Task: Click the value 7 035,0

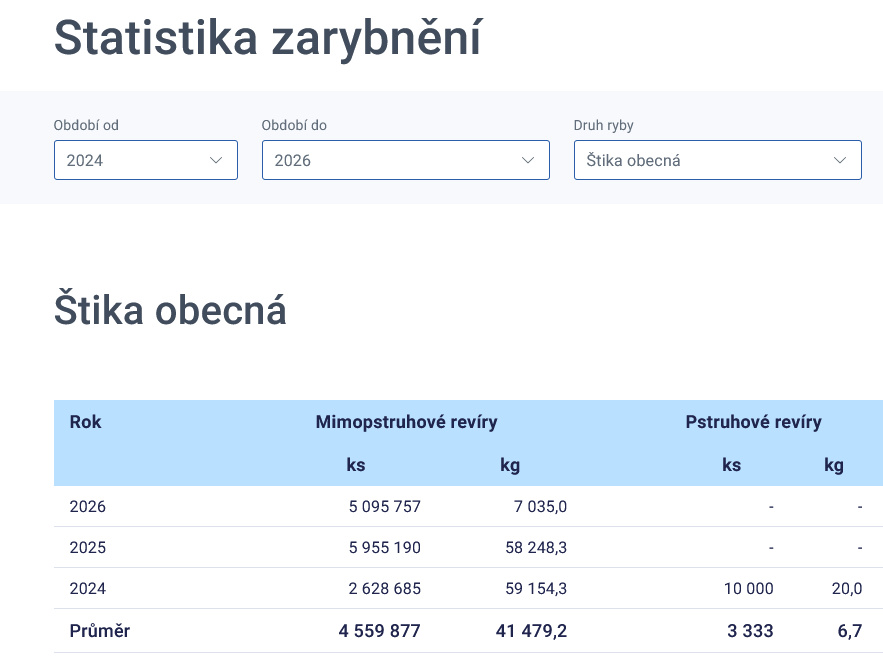Action: (541, 506)
